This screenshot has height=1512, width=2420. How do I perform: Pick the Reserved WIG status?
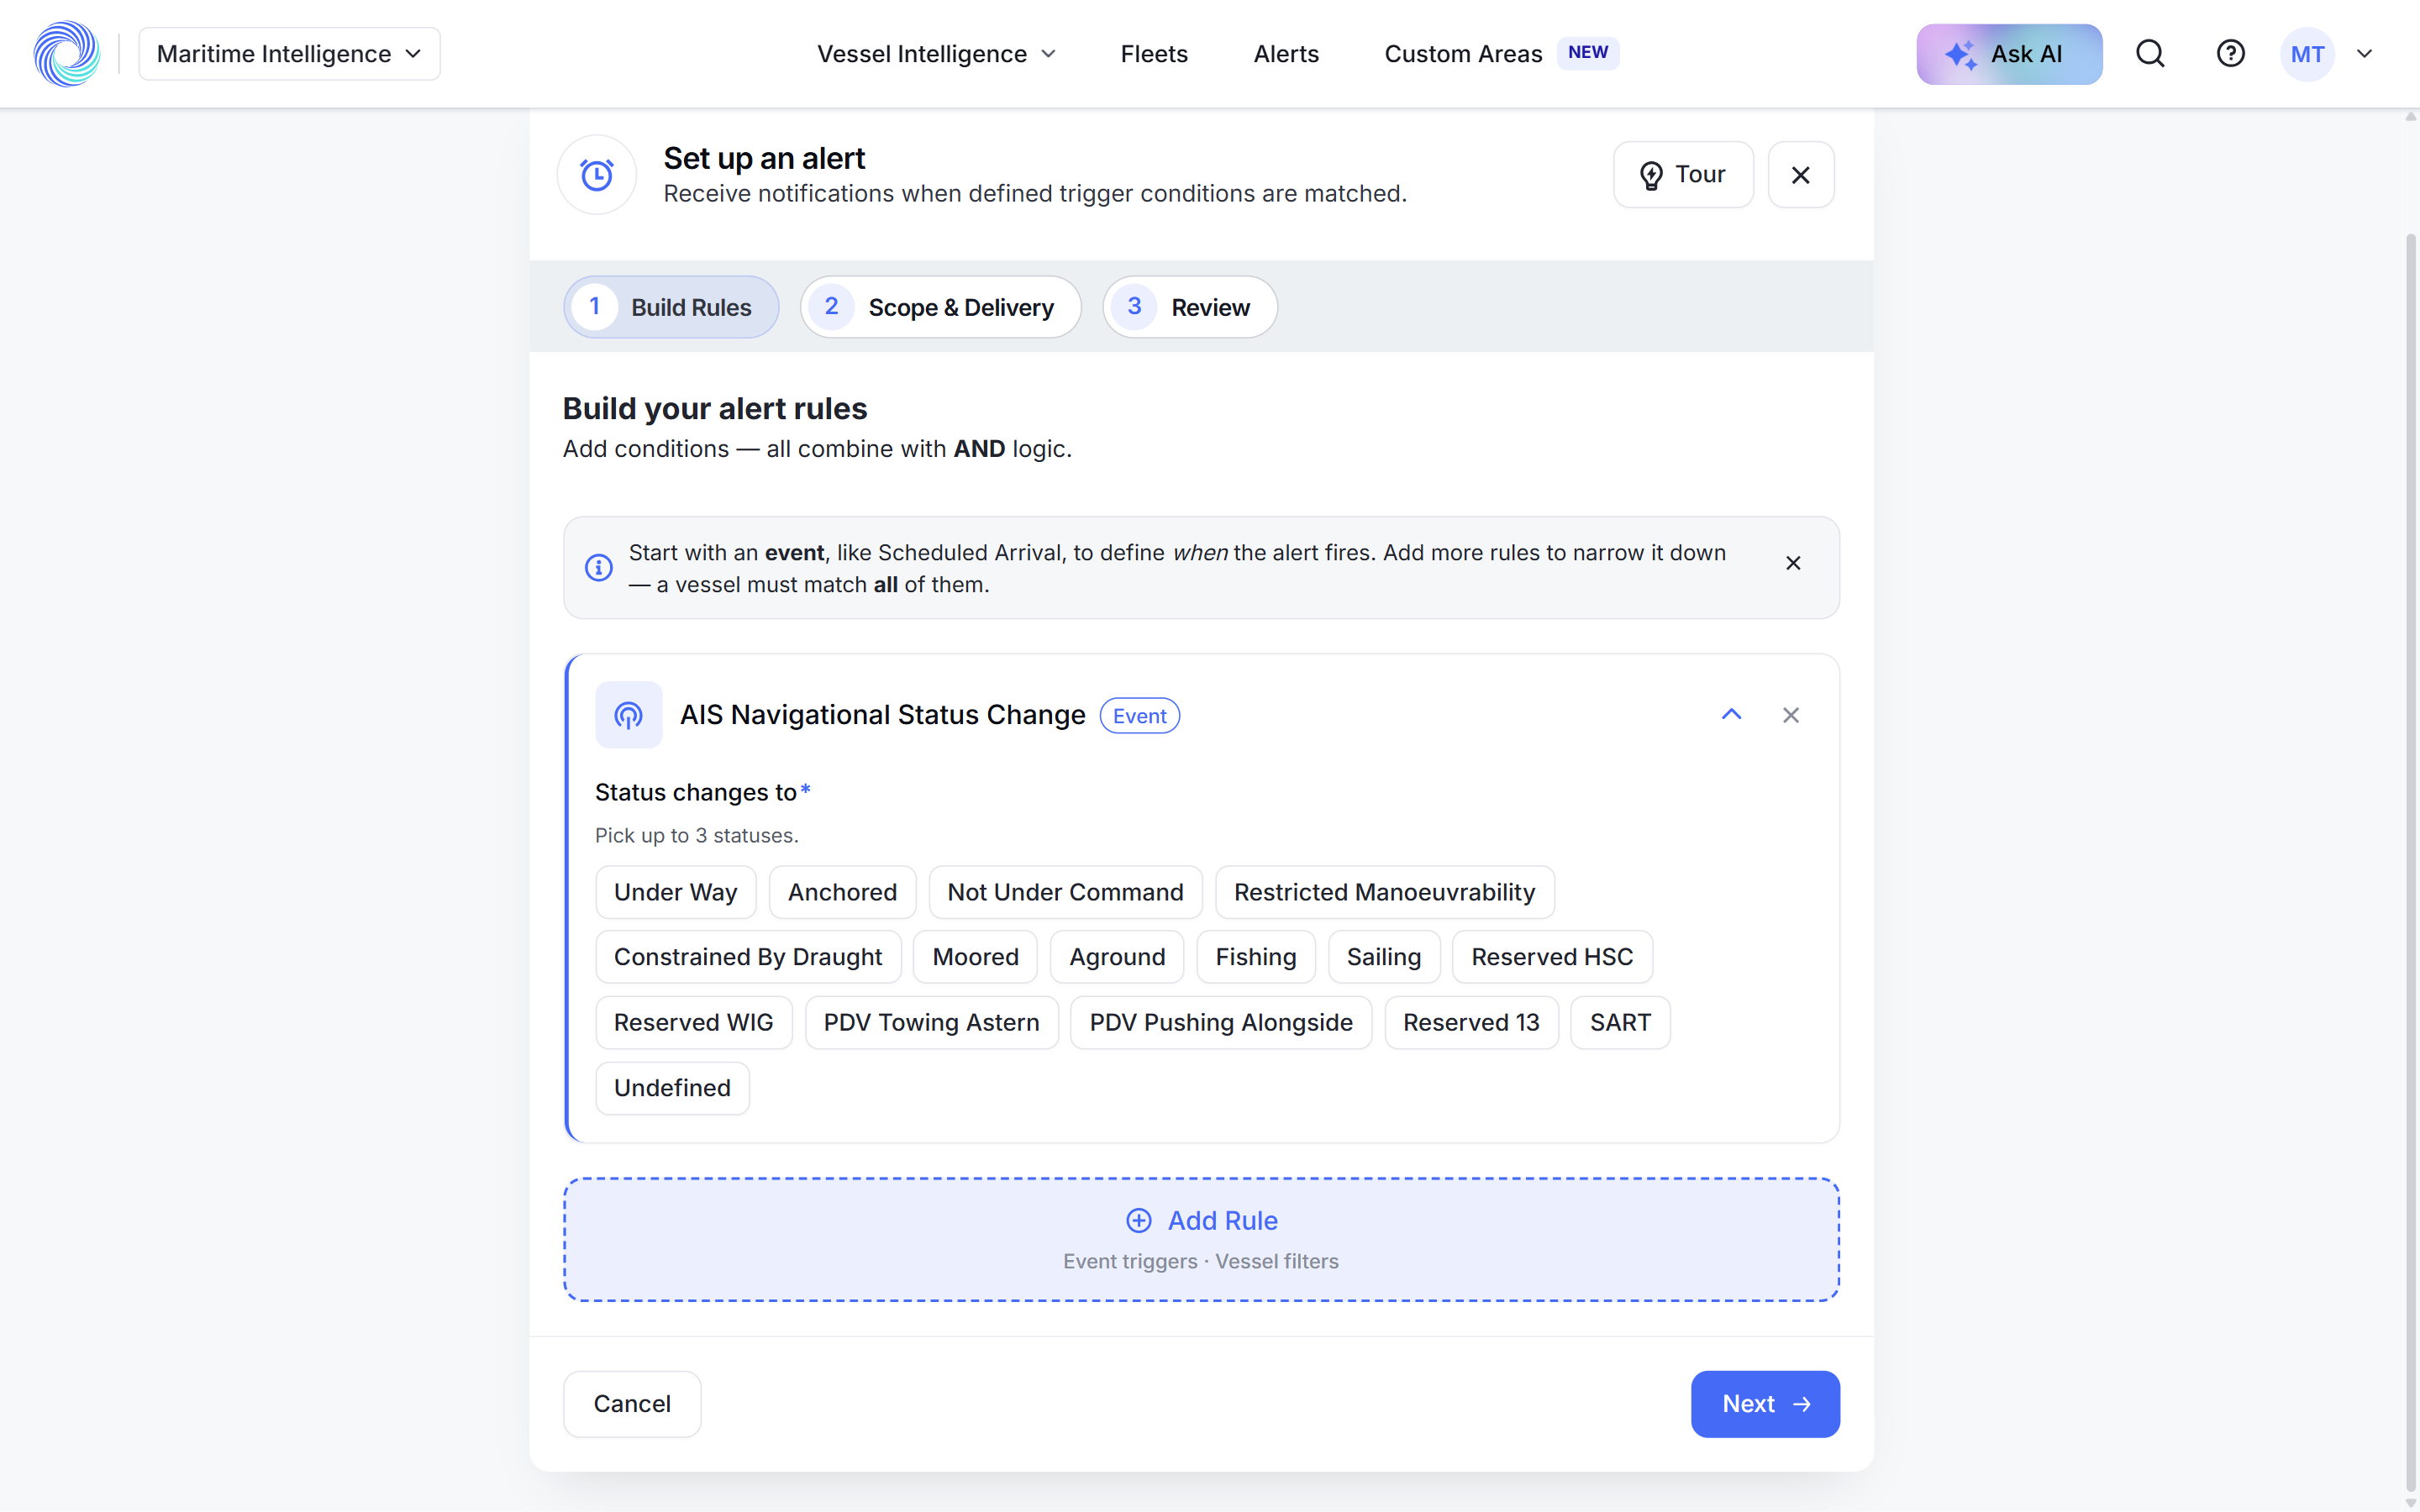point(694,1022)
